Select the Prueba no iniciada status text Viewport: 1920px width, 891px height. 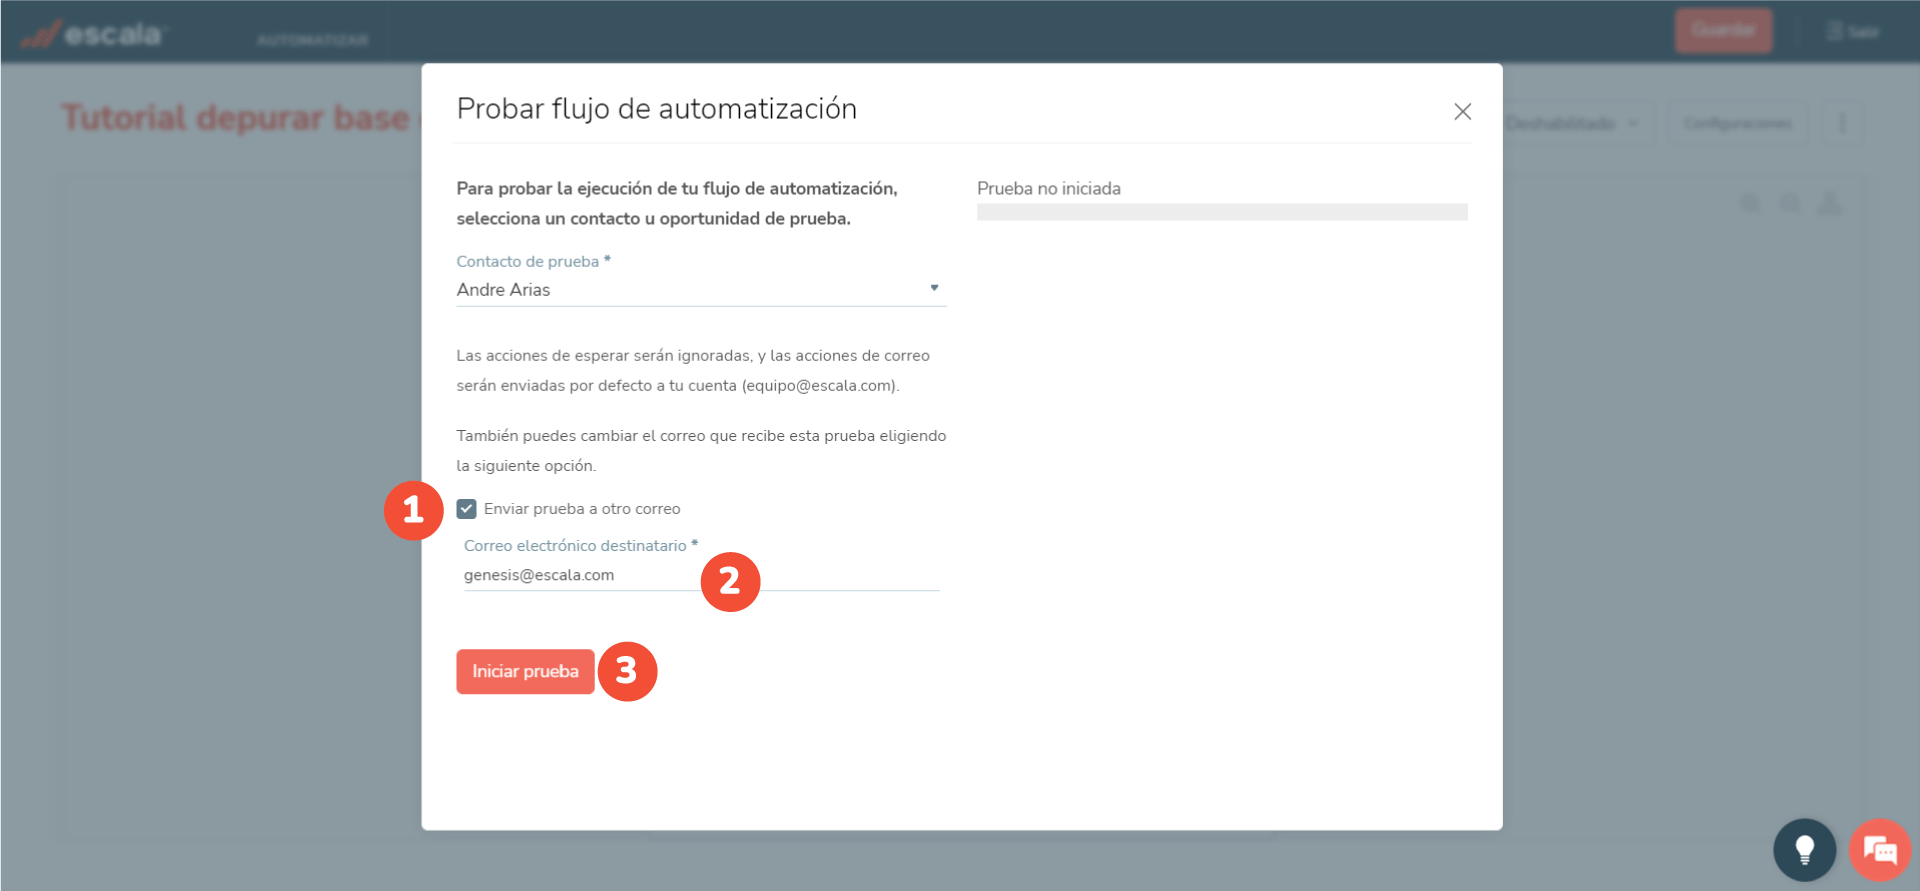(x=1049, y=188)
